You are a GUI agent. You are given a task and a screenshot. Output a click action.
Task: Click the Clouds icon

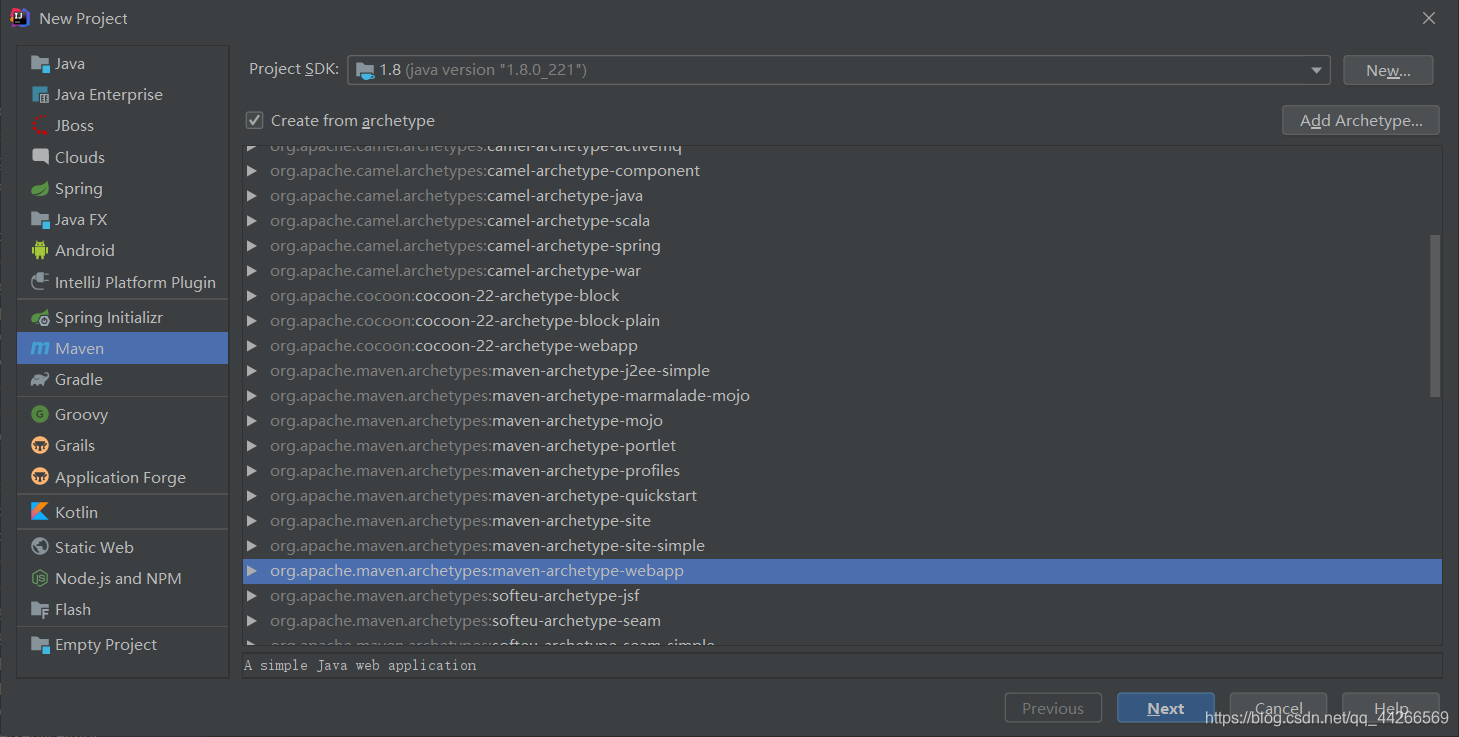[x=40, y=157]
